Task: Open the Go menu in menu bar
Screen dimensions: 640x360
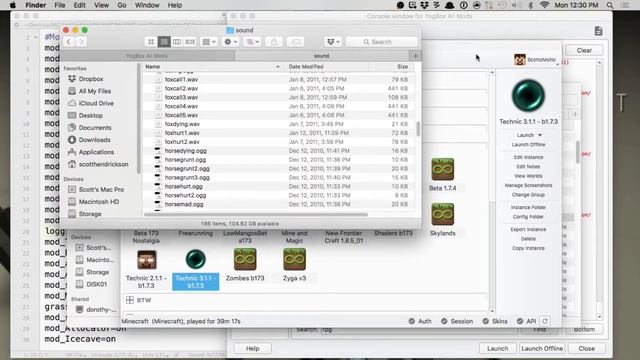Action: (x=122, y=5)
